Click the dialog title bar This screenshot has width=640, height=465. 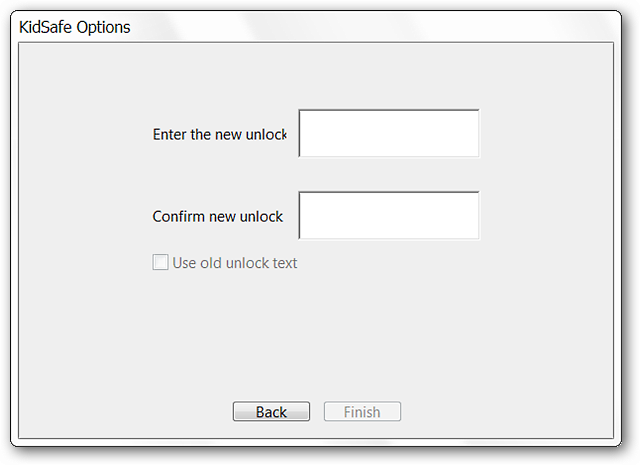tap(316, 27)
